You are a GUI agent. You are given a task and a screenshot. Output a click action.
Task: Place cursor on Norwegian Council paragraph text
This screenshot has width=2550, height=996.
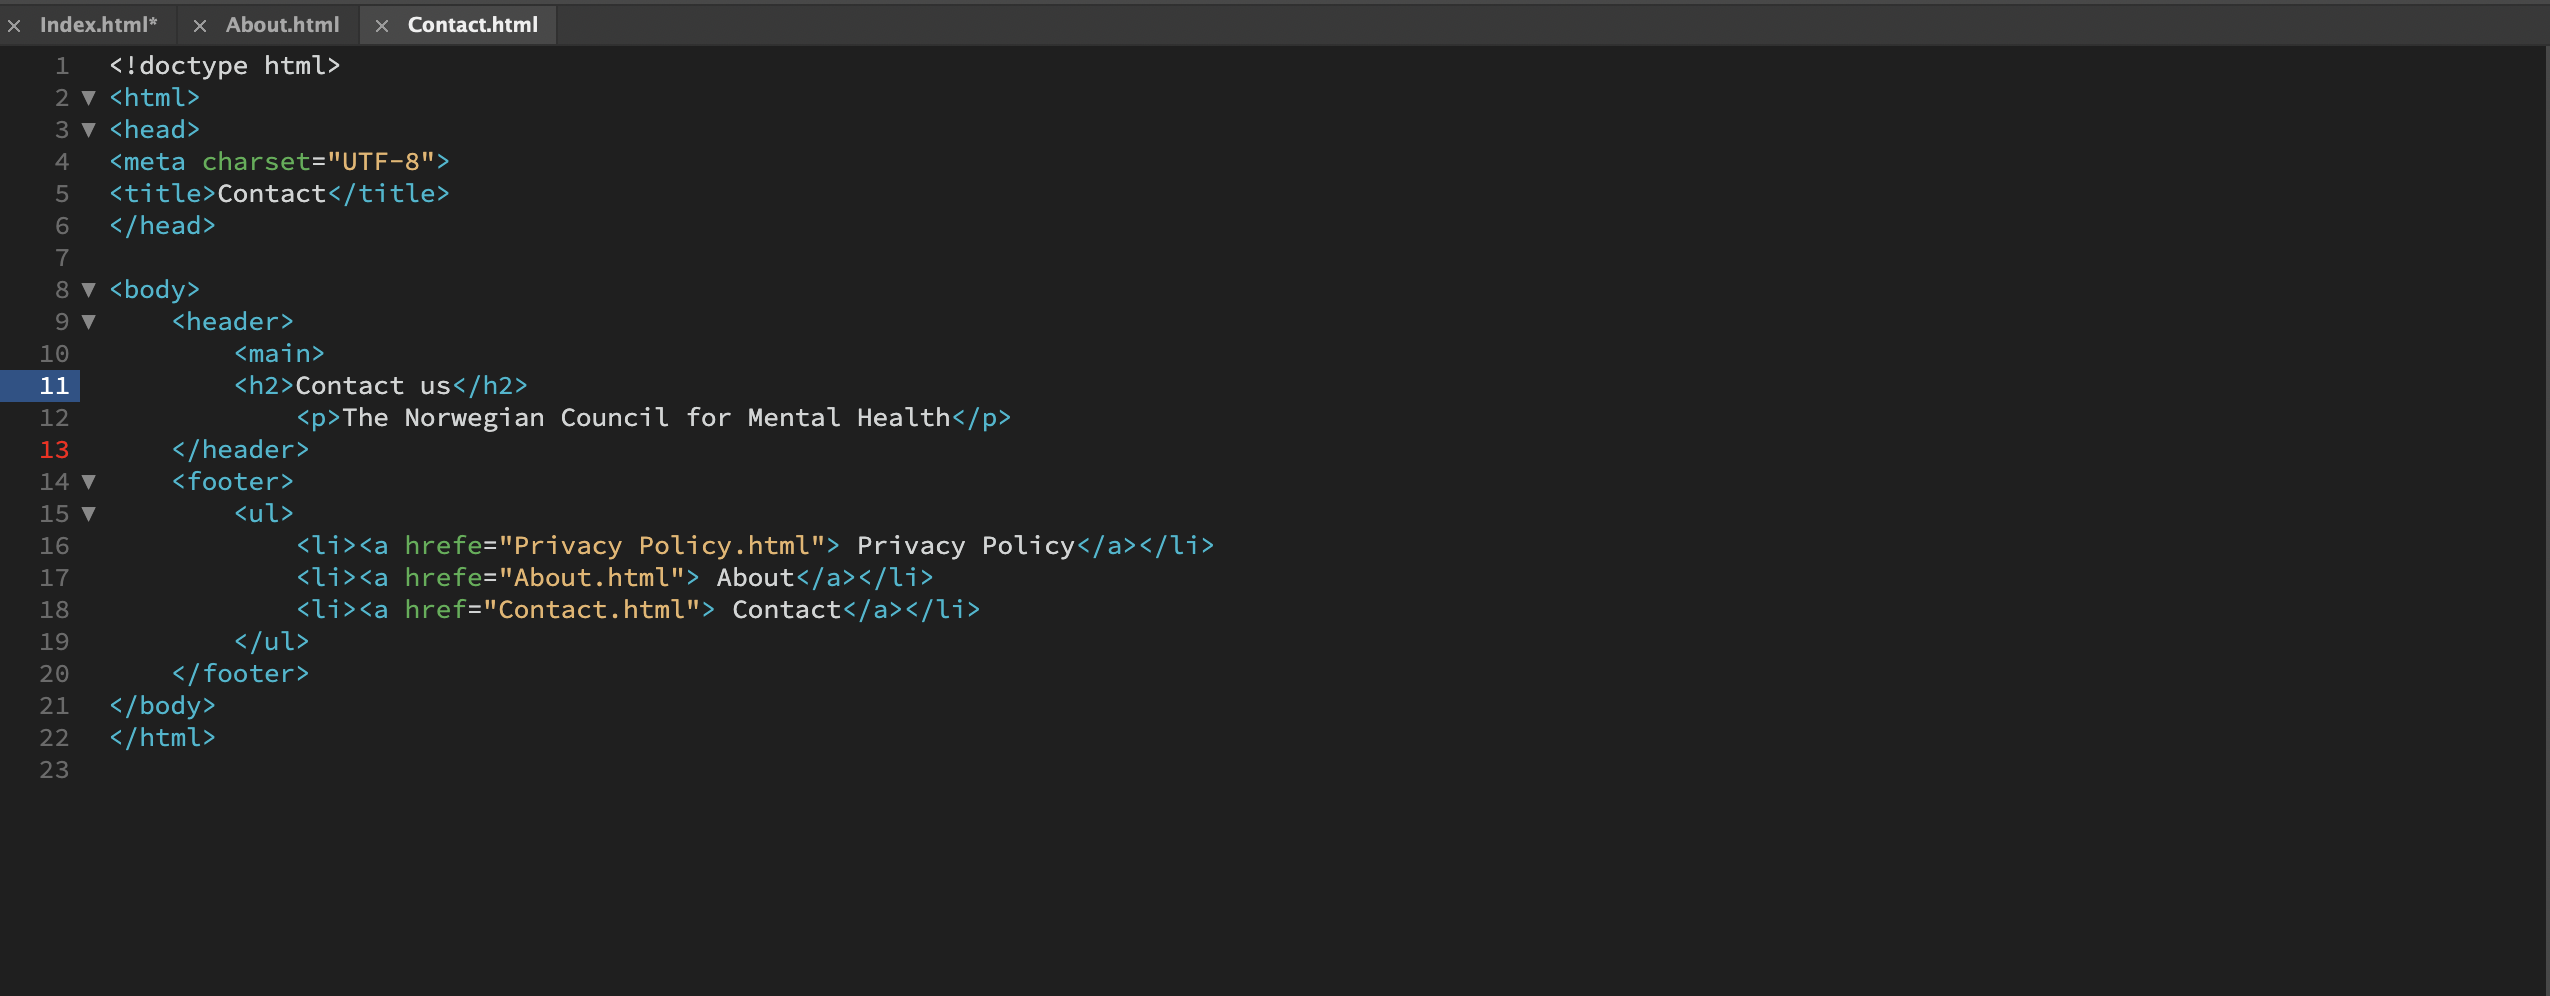645,418
